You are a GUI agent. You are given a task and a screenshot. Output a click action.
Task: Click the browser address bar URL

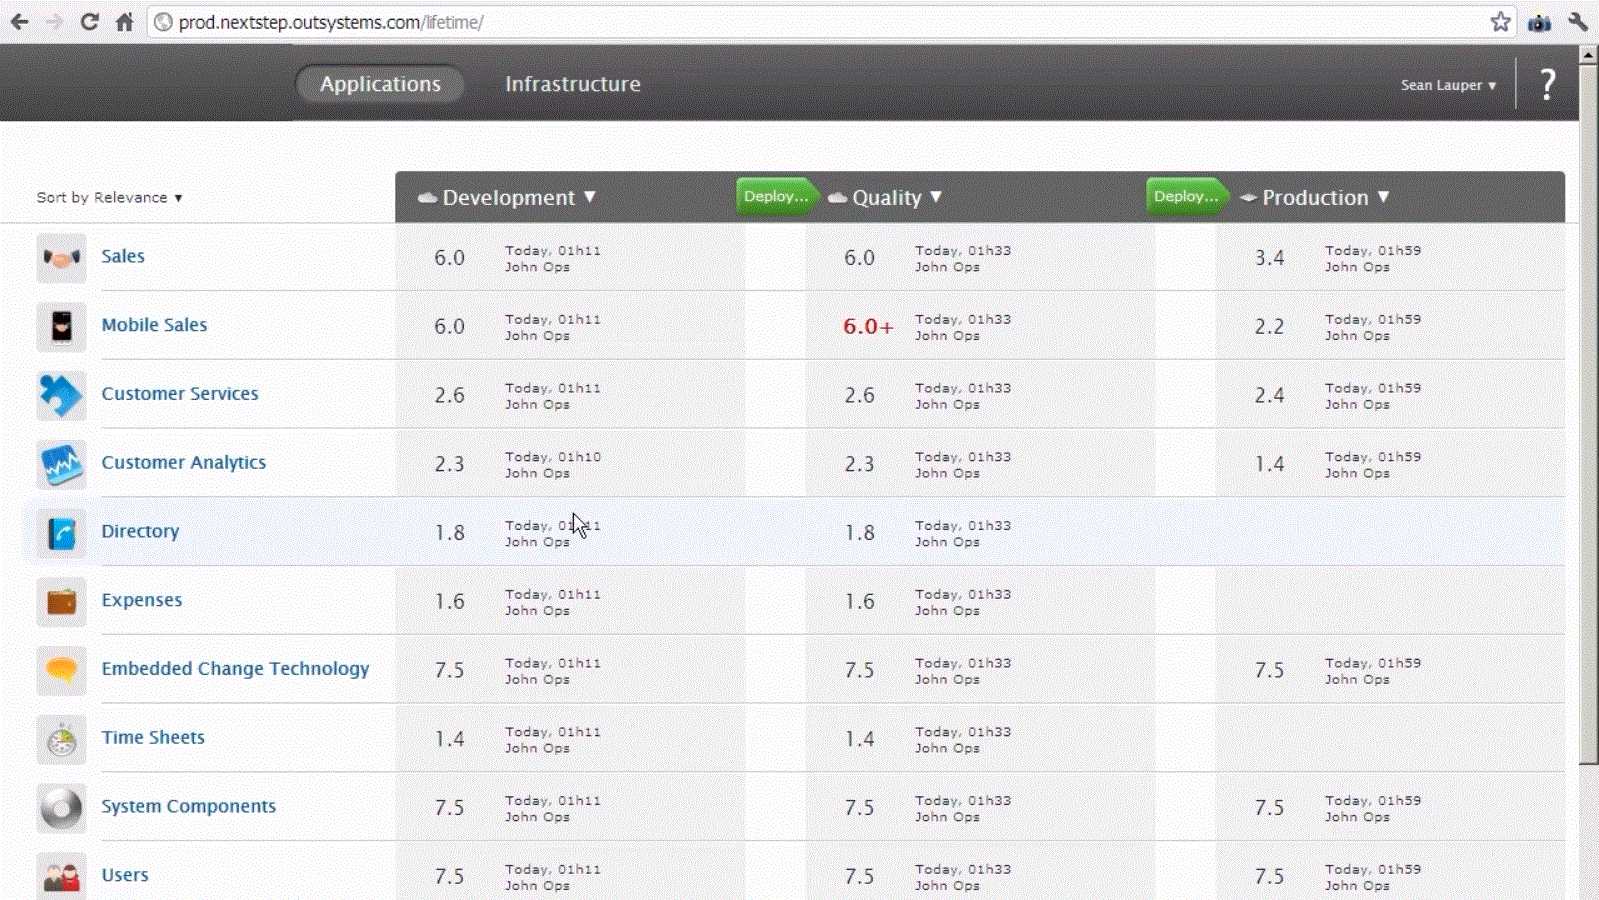click(331, 22)
